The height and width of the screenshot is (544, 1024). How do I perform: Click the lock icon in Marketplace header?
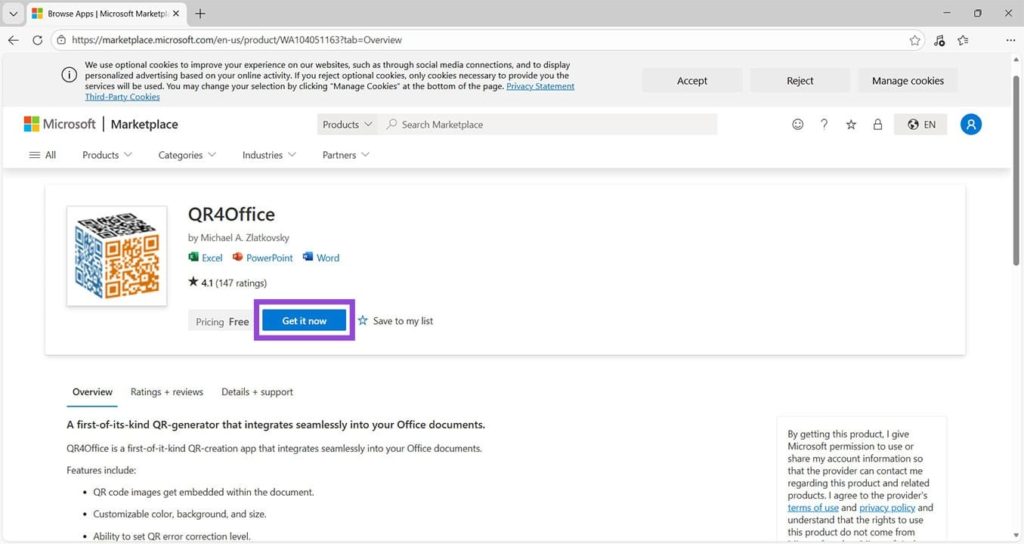pyautogui.click(x=878, y=124)
